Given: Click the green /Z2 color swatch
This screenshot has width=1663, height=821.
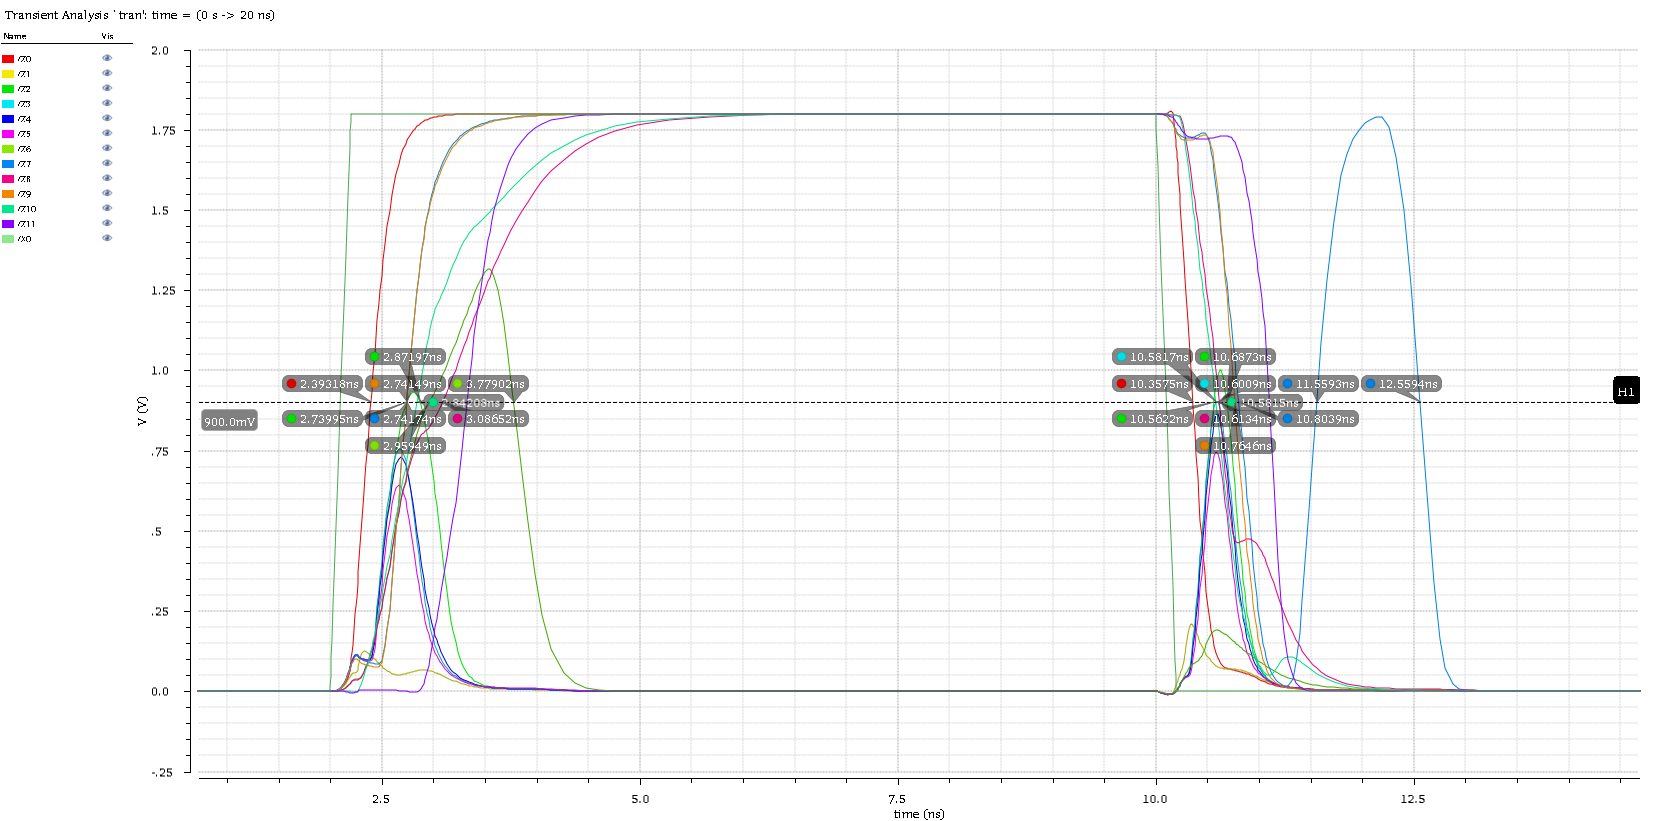Looking at the screenshot, I should pos(8,89).
